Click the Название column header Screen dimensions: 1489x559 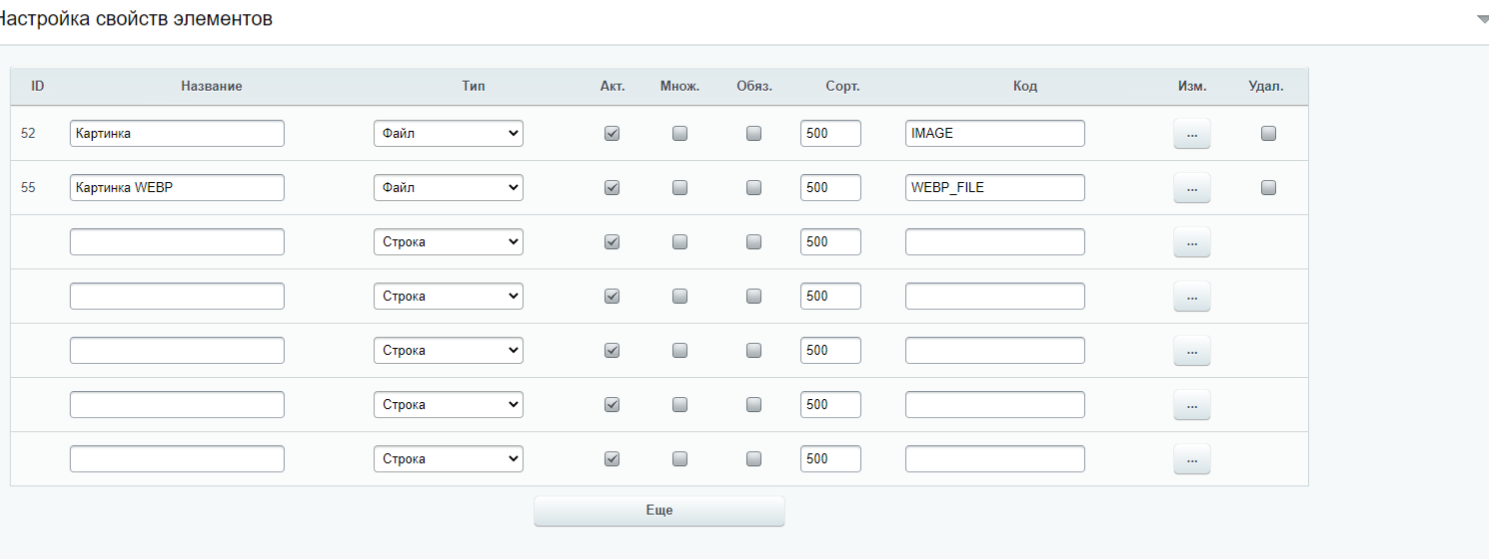[211, 87]
